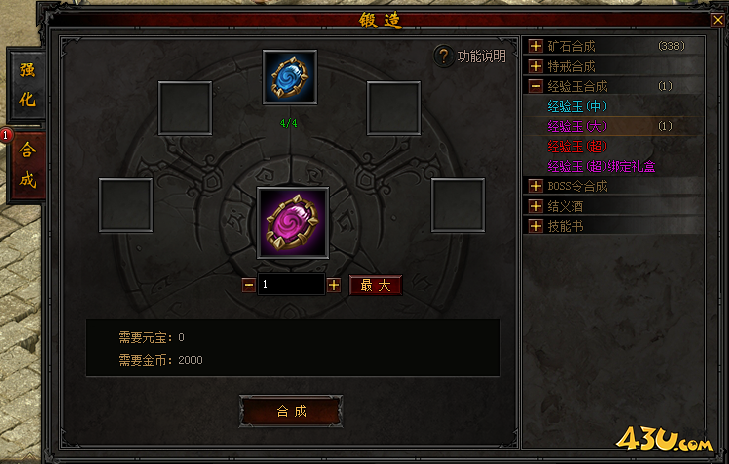Switch to the 强化 tab
Viewport: 729px width, 464px height.
point(27,85)
